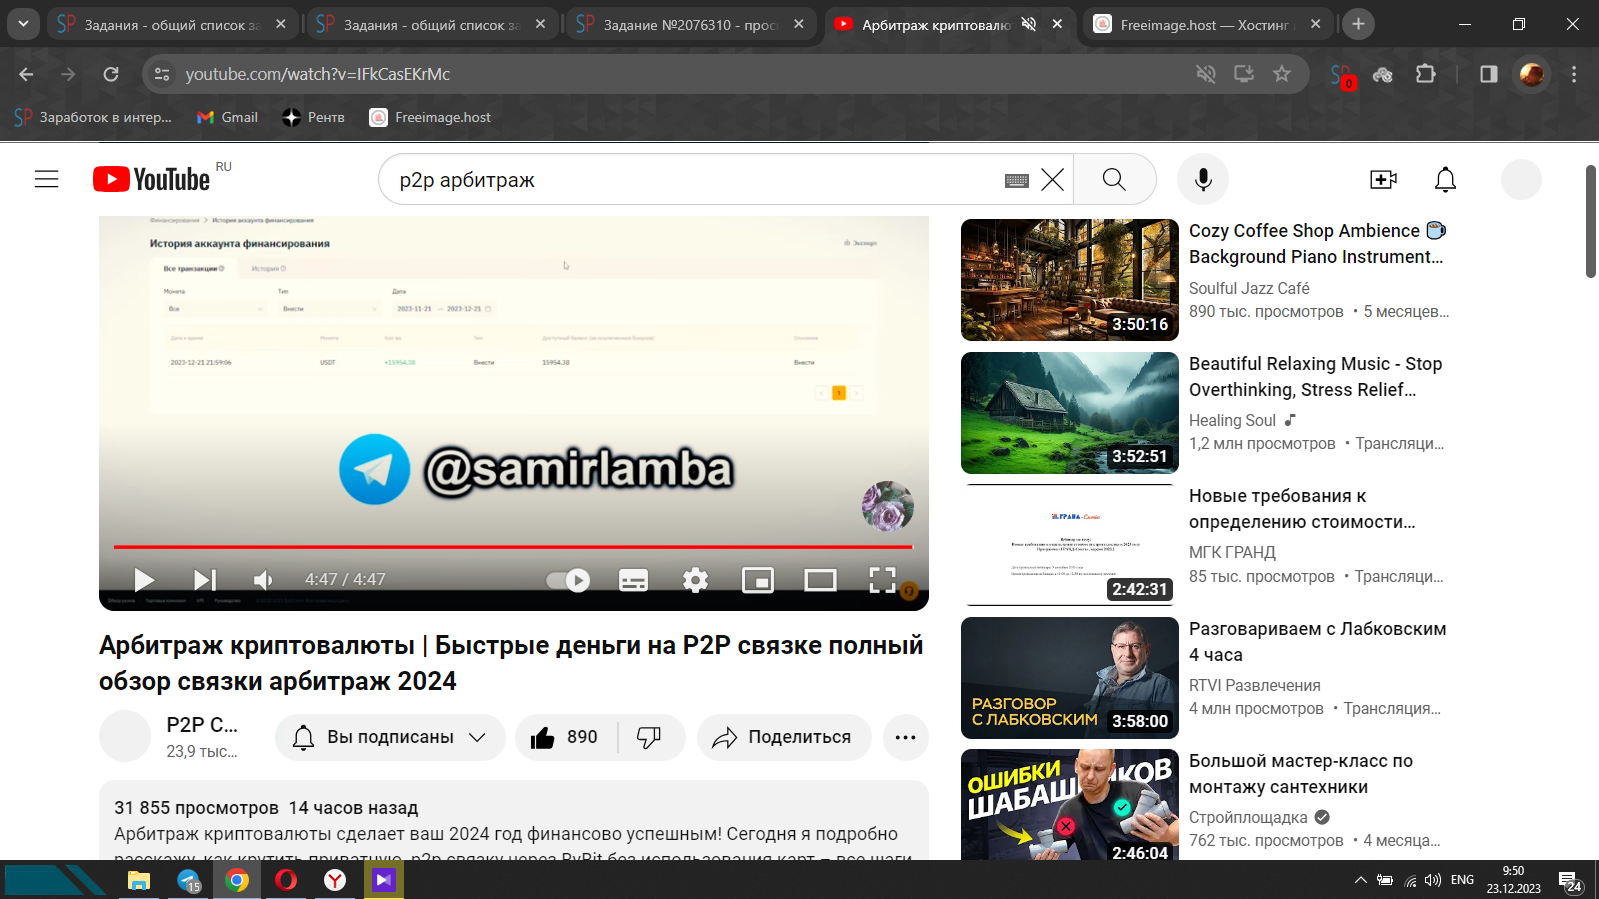
Task: Run search with magnifier button
Action: pos(1114,179)
